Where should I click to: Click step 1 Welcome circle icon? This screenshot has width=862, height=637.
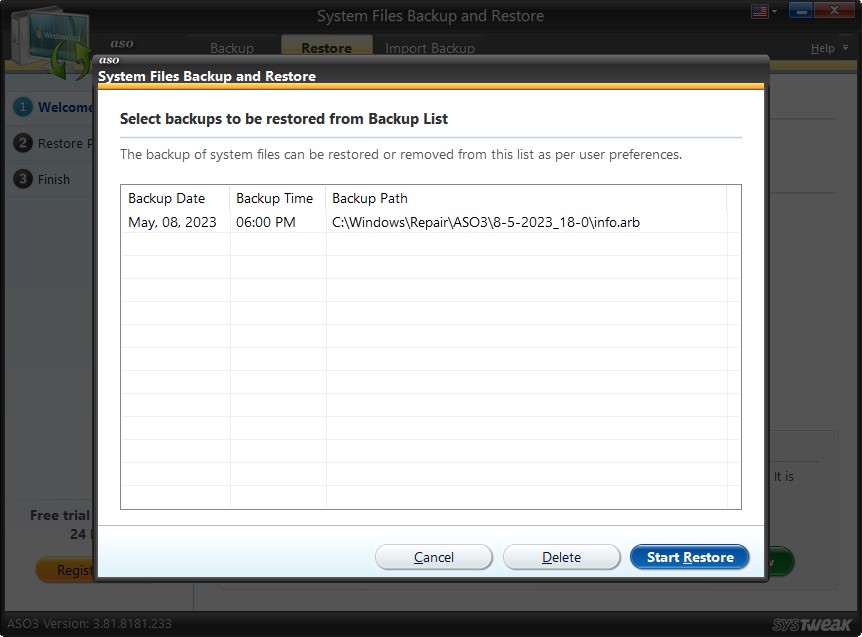[x=23, y=108]
